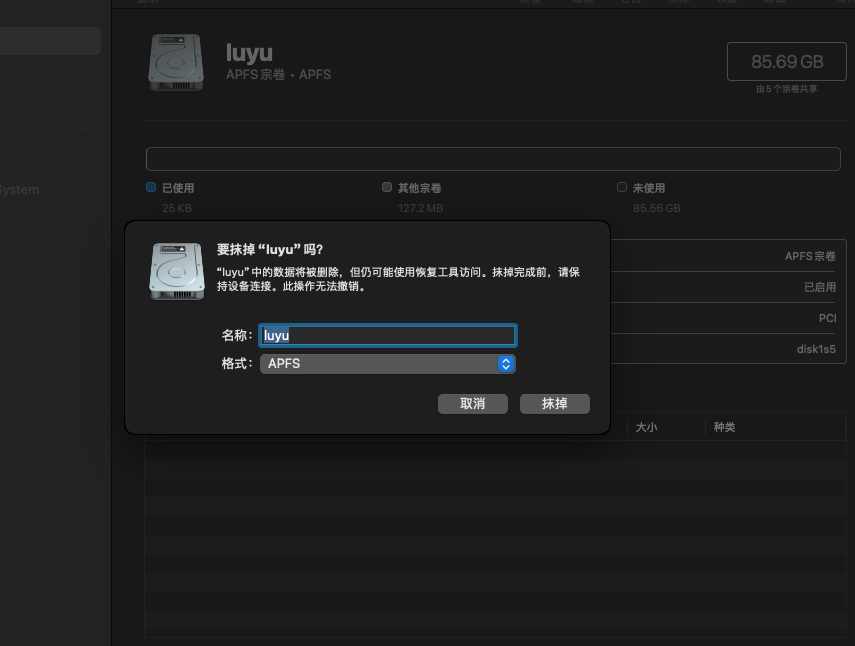Click the storage usage bar
Screen dimensions: 855x646
tap(493, 159)
